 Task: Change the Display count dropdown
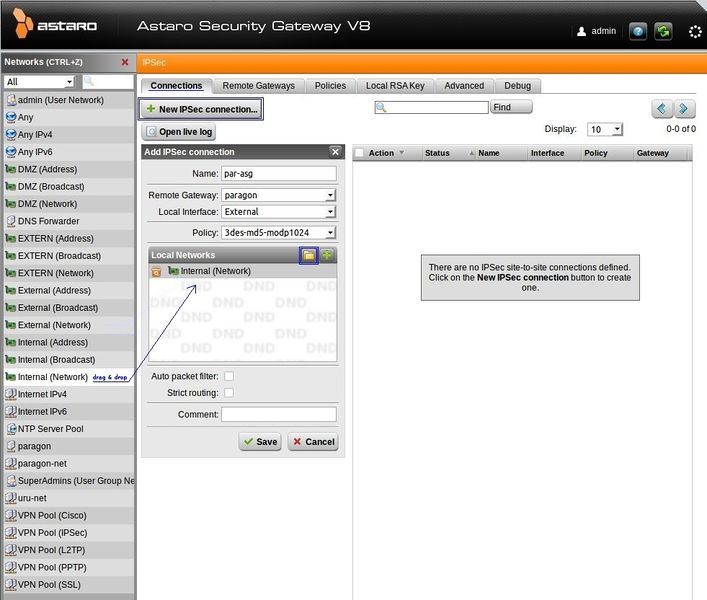click(605, 129)
